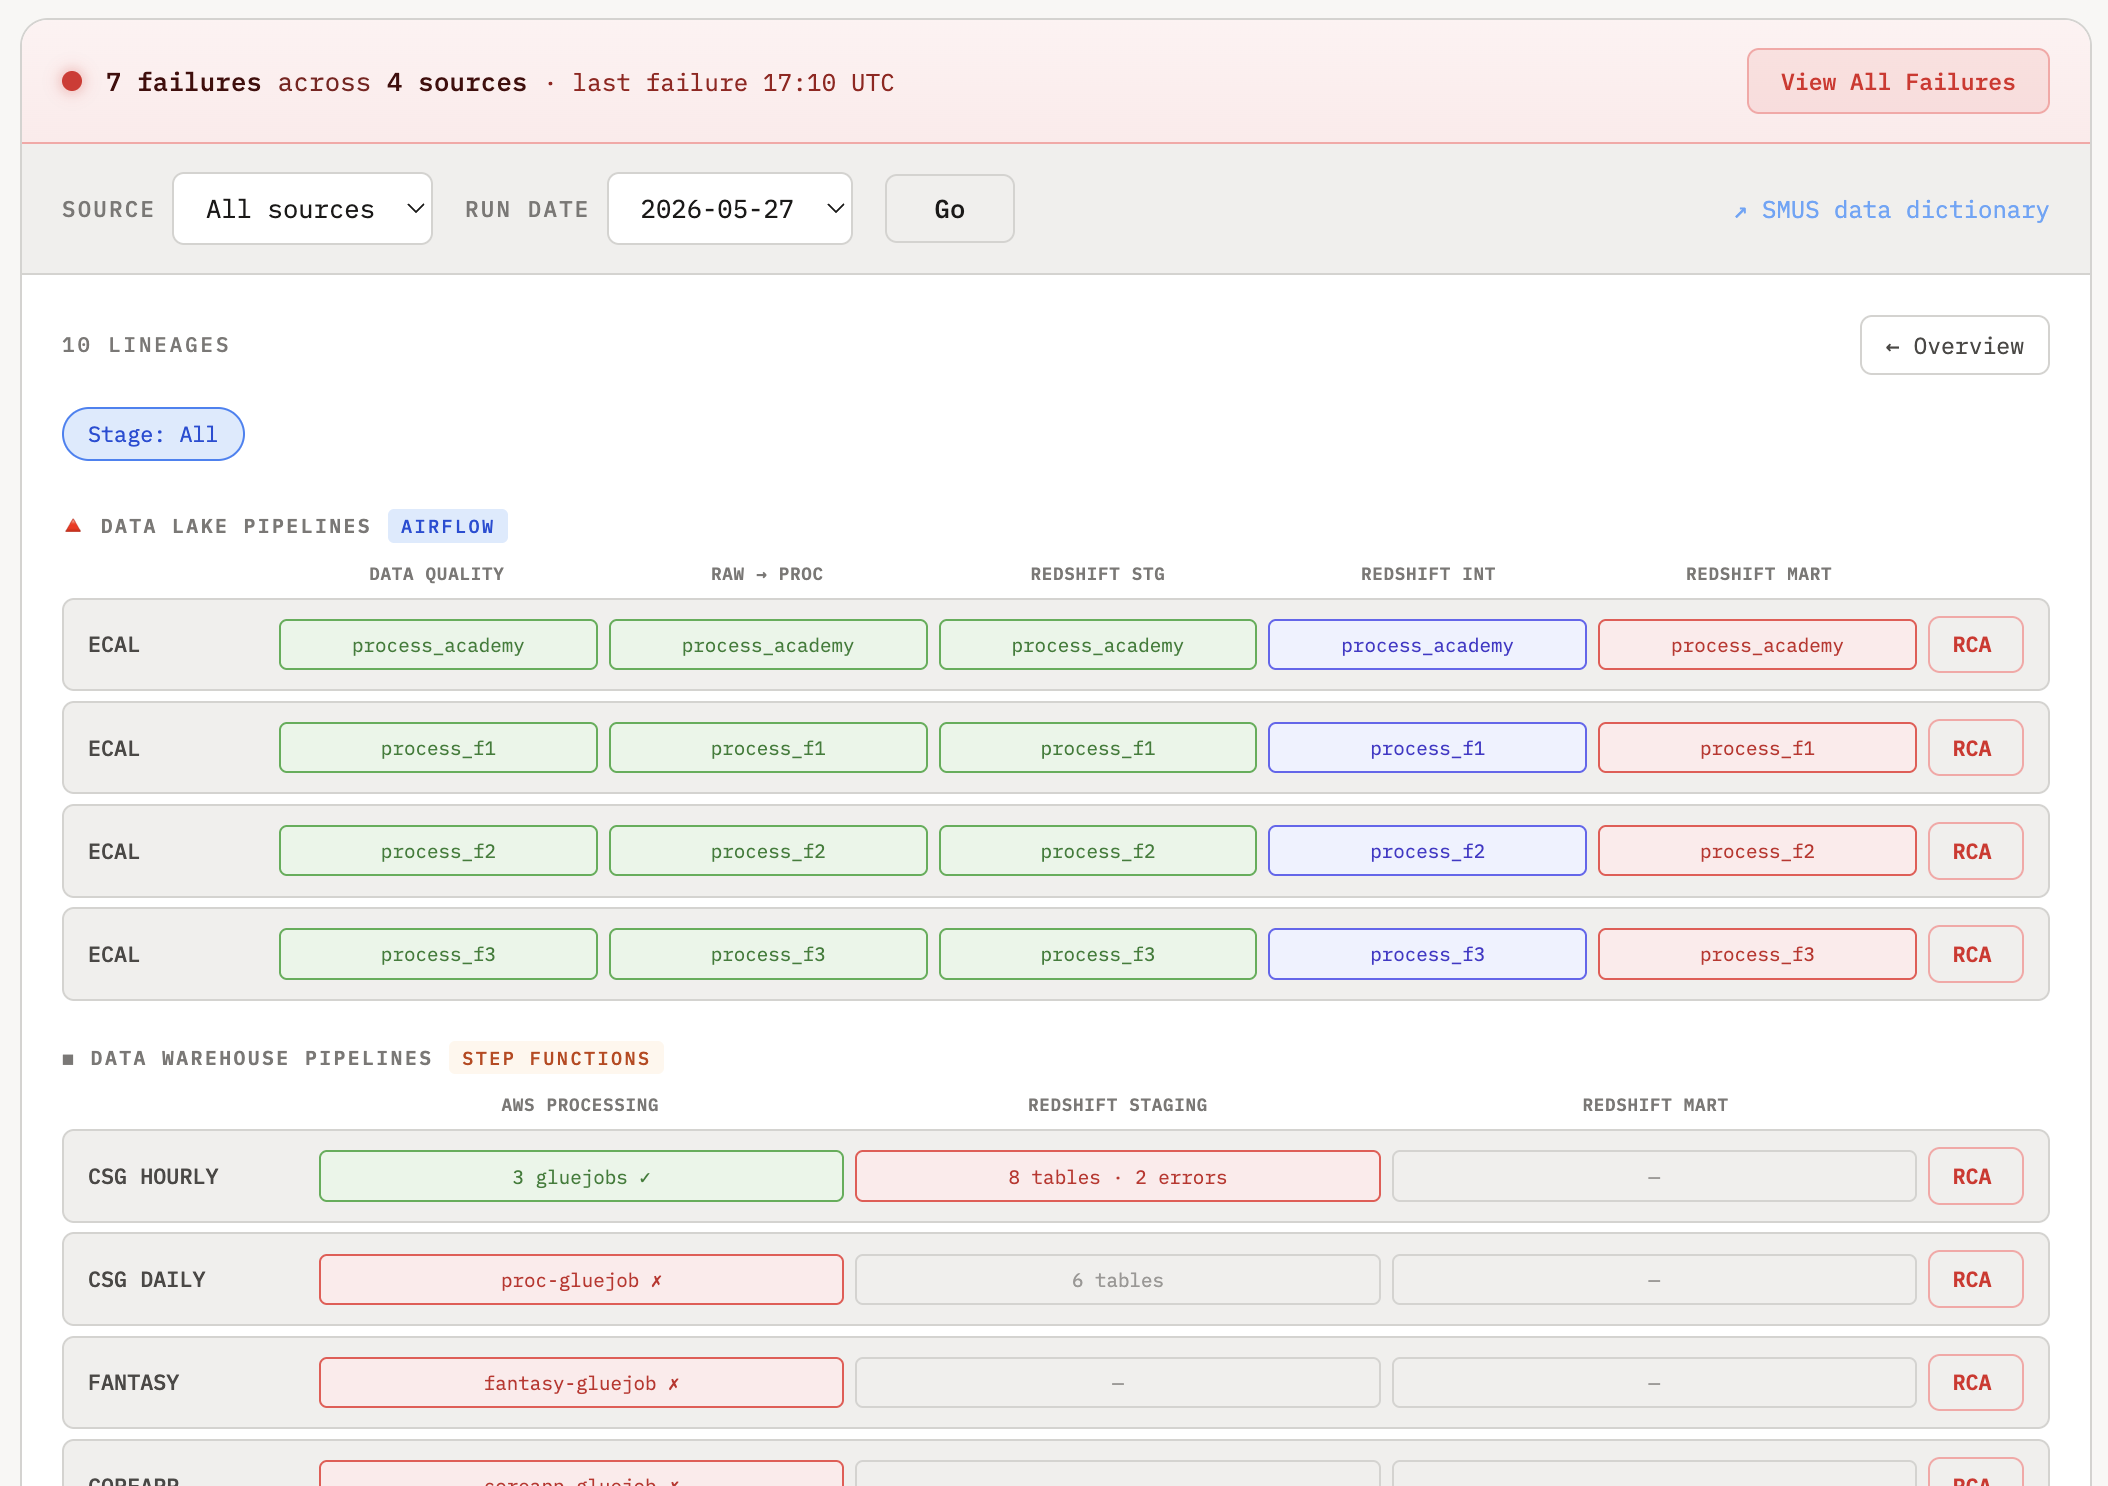Click the Stage: All filter chip

point(153,434)
